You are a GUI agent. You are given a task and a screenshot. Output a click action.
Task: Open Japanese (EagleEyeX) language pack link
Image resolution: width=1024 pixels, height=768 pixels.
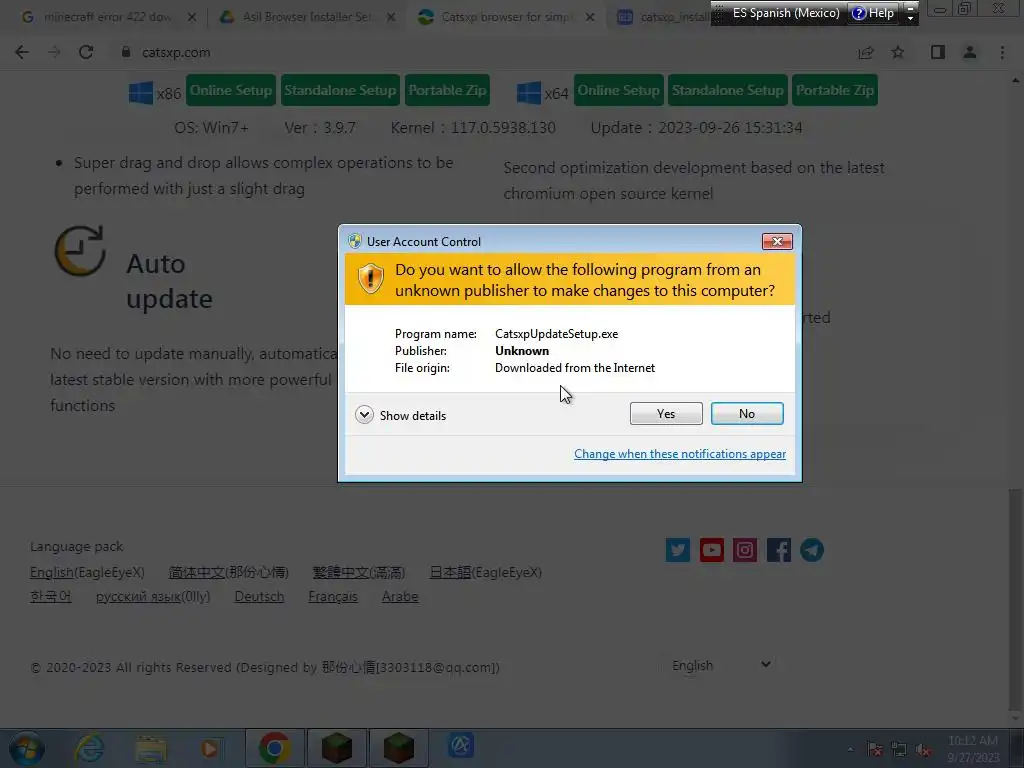click(485, 572)
